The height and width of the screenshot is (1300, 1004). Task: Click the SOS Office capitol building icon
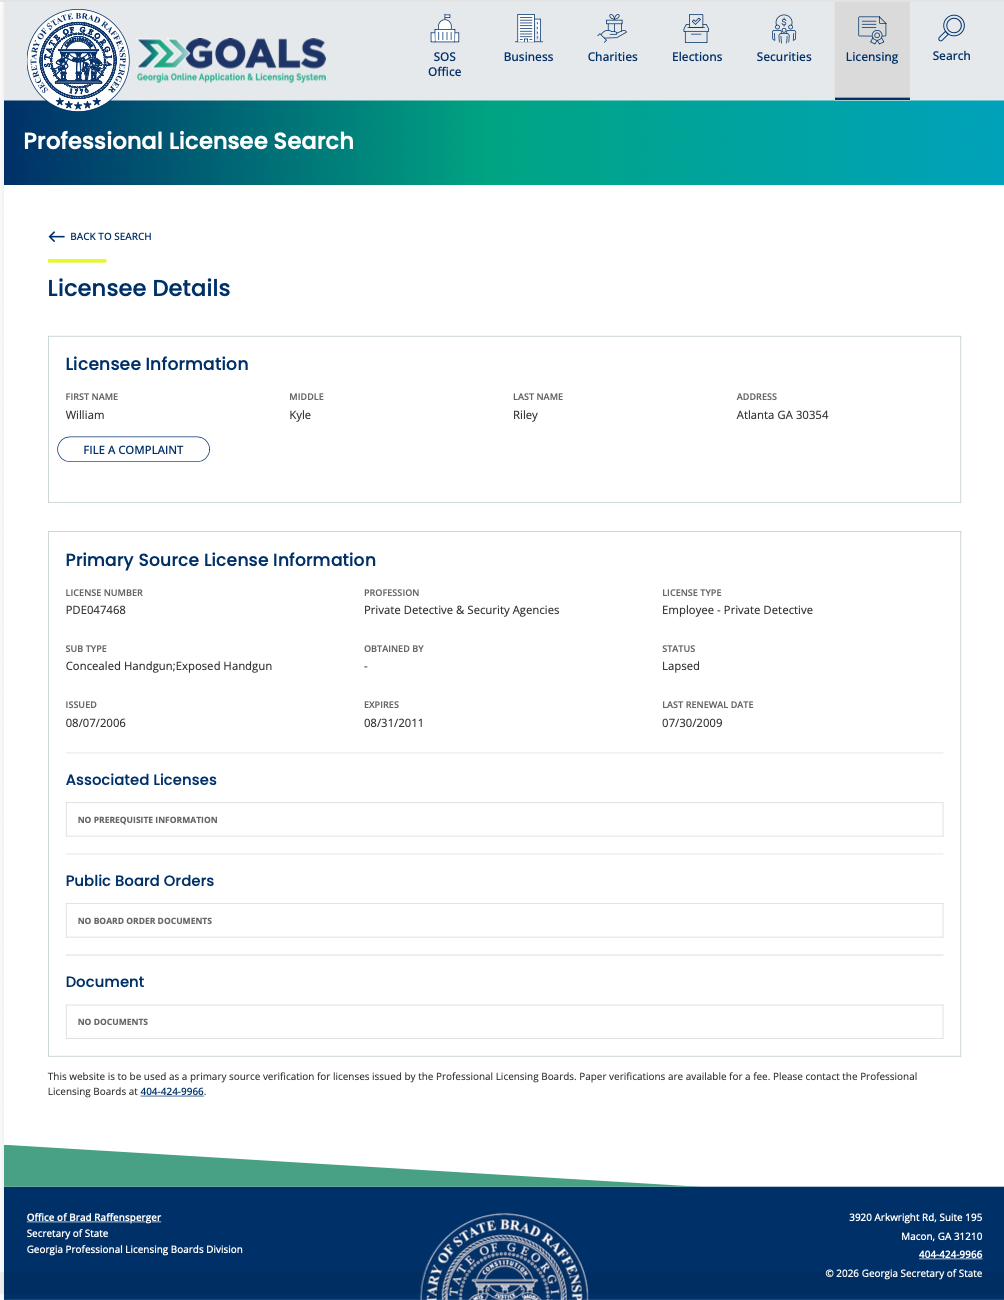[444, 29]
